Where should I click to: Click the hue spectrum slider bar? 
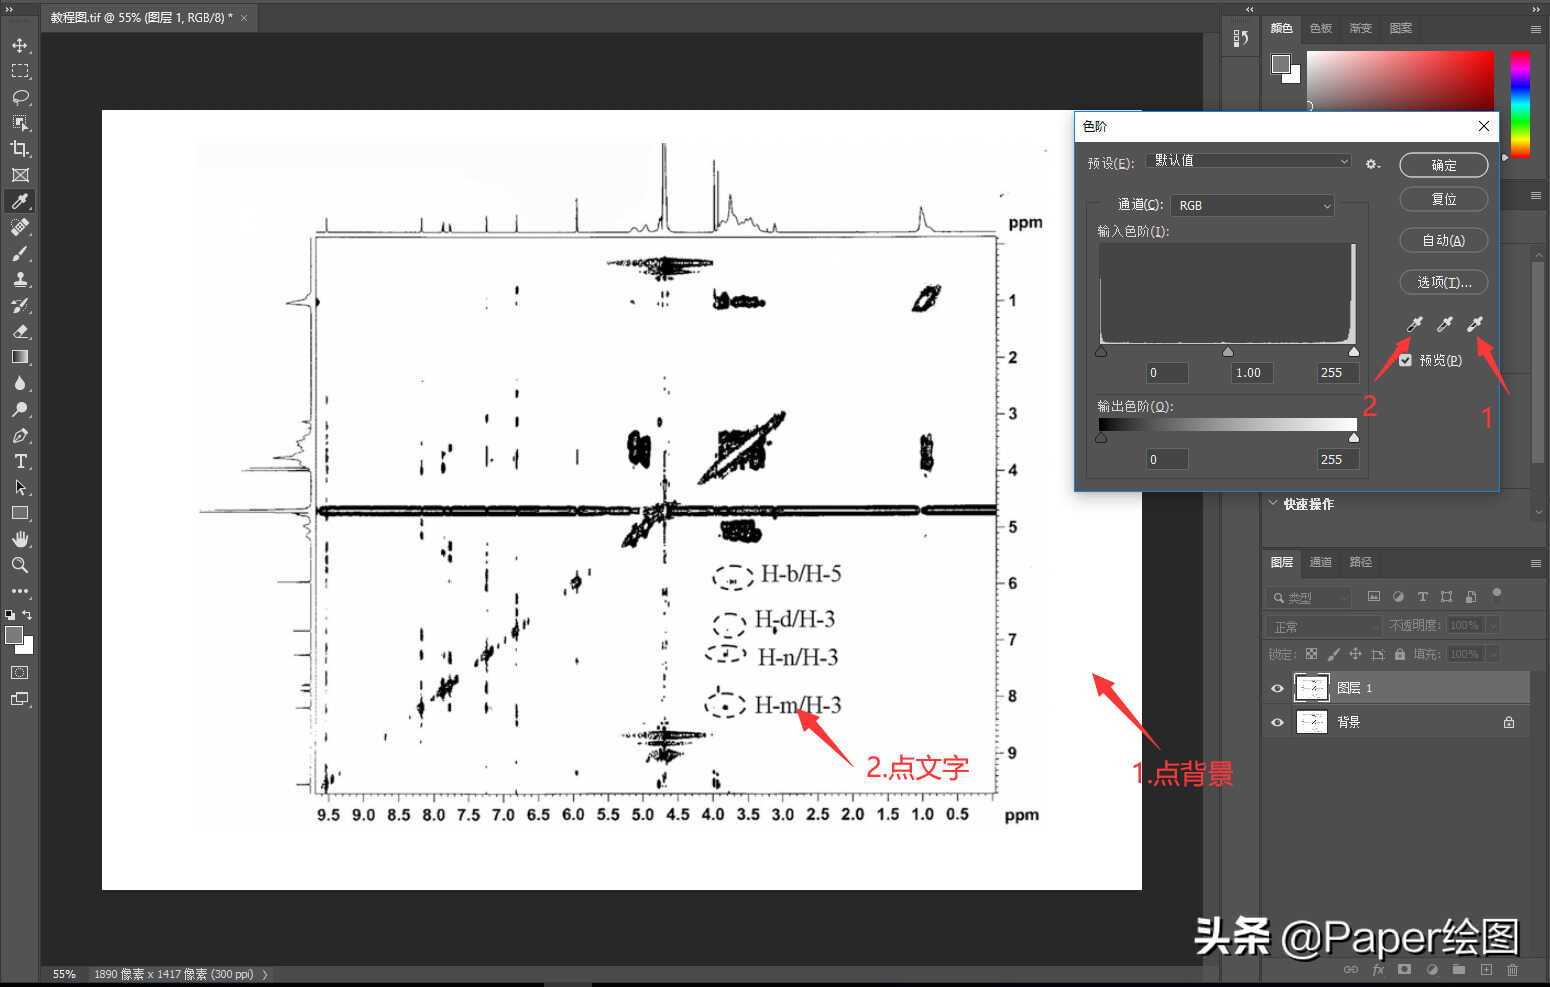pyautogui.click(x=1520, y=103)
